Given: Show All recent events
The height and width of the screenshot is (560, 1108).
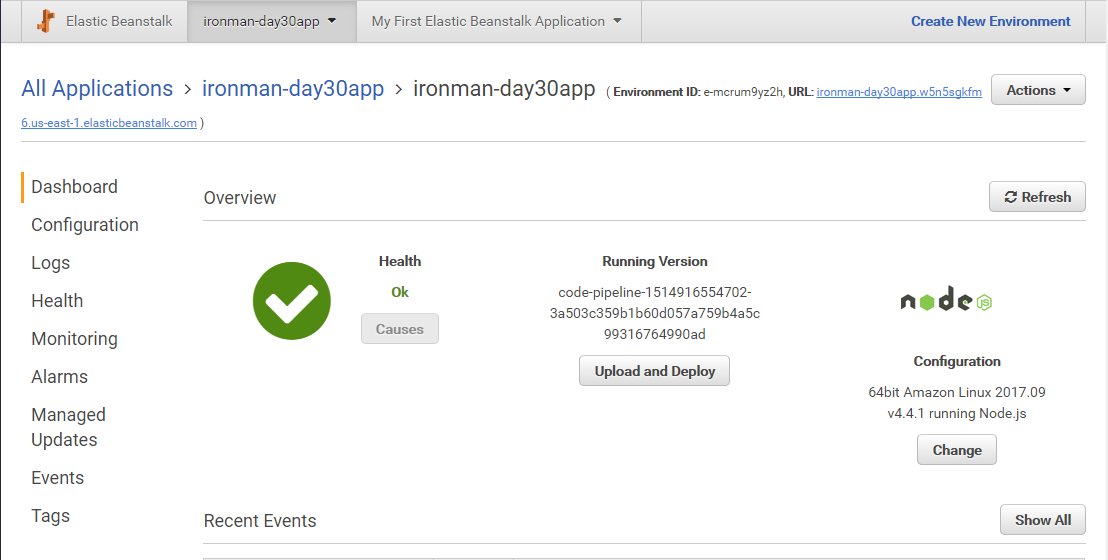Looking at the screenshot, I should 1042,520.
